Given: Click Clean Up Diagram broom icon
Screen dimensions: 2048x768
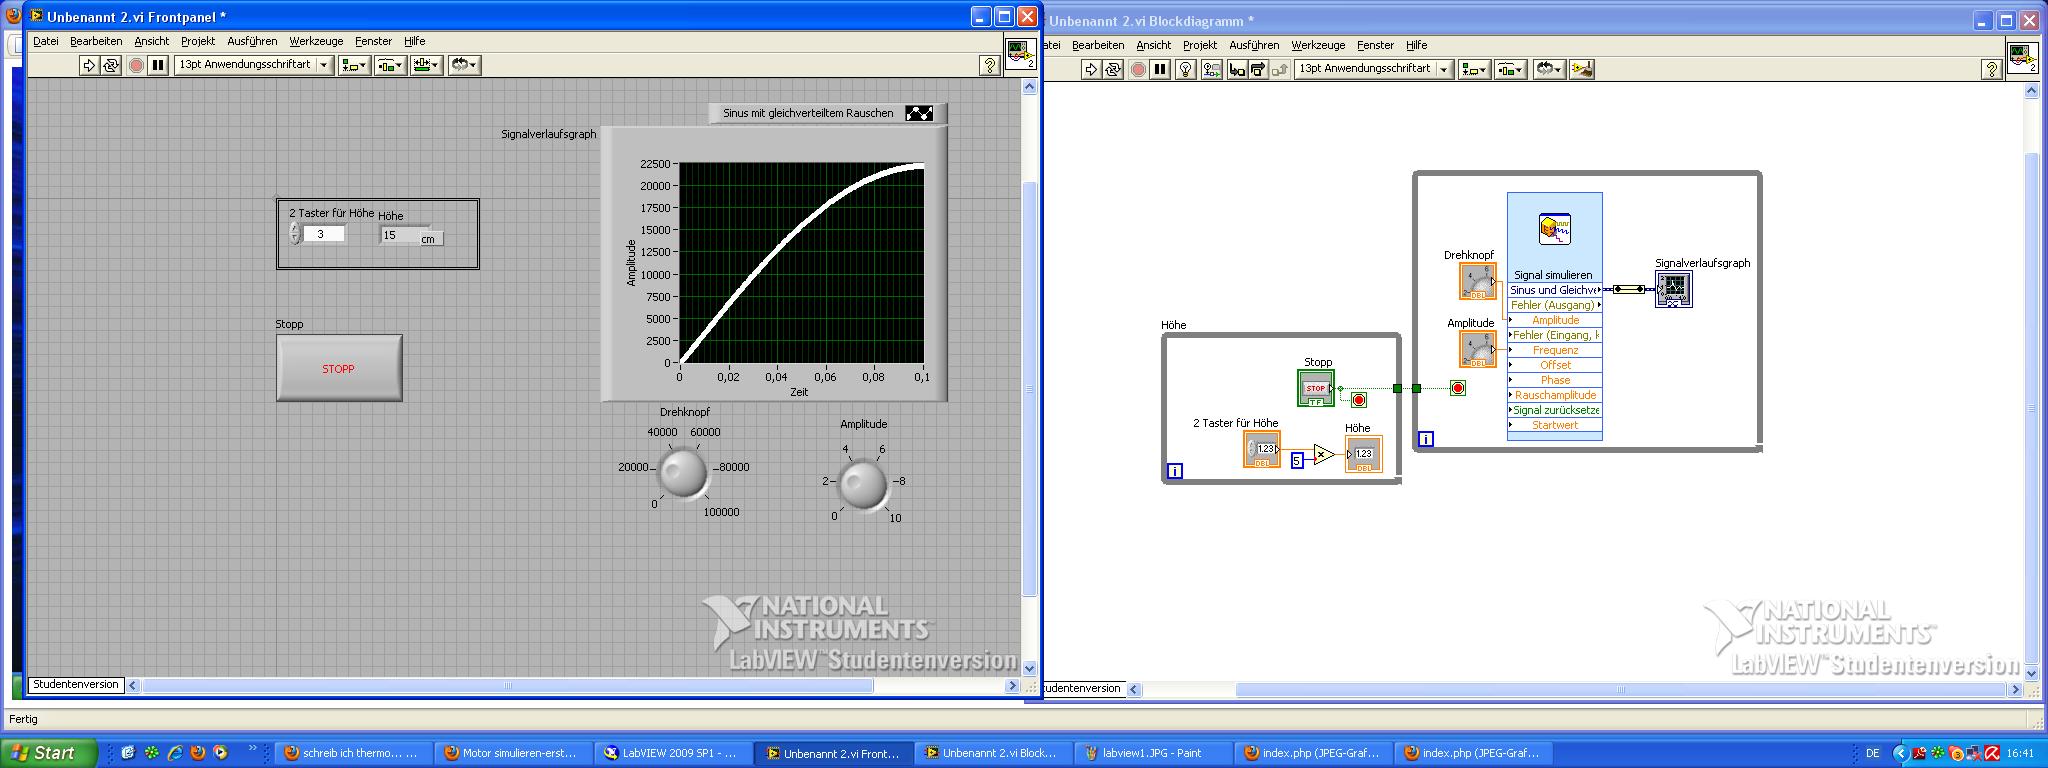Looking at the screenshot, I should (x=1582, y=69).
